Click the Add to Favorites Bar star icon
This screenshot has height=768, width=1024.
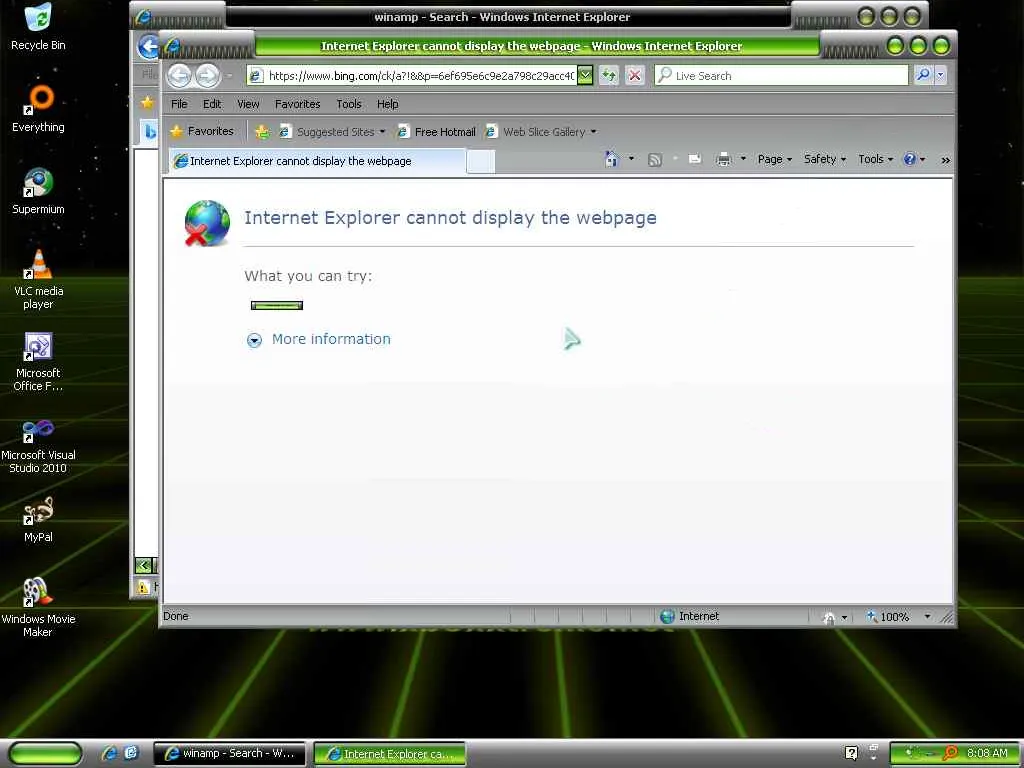click(262, 132)
